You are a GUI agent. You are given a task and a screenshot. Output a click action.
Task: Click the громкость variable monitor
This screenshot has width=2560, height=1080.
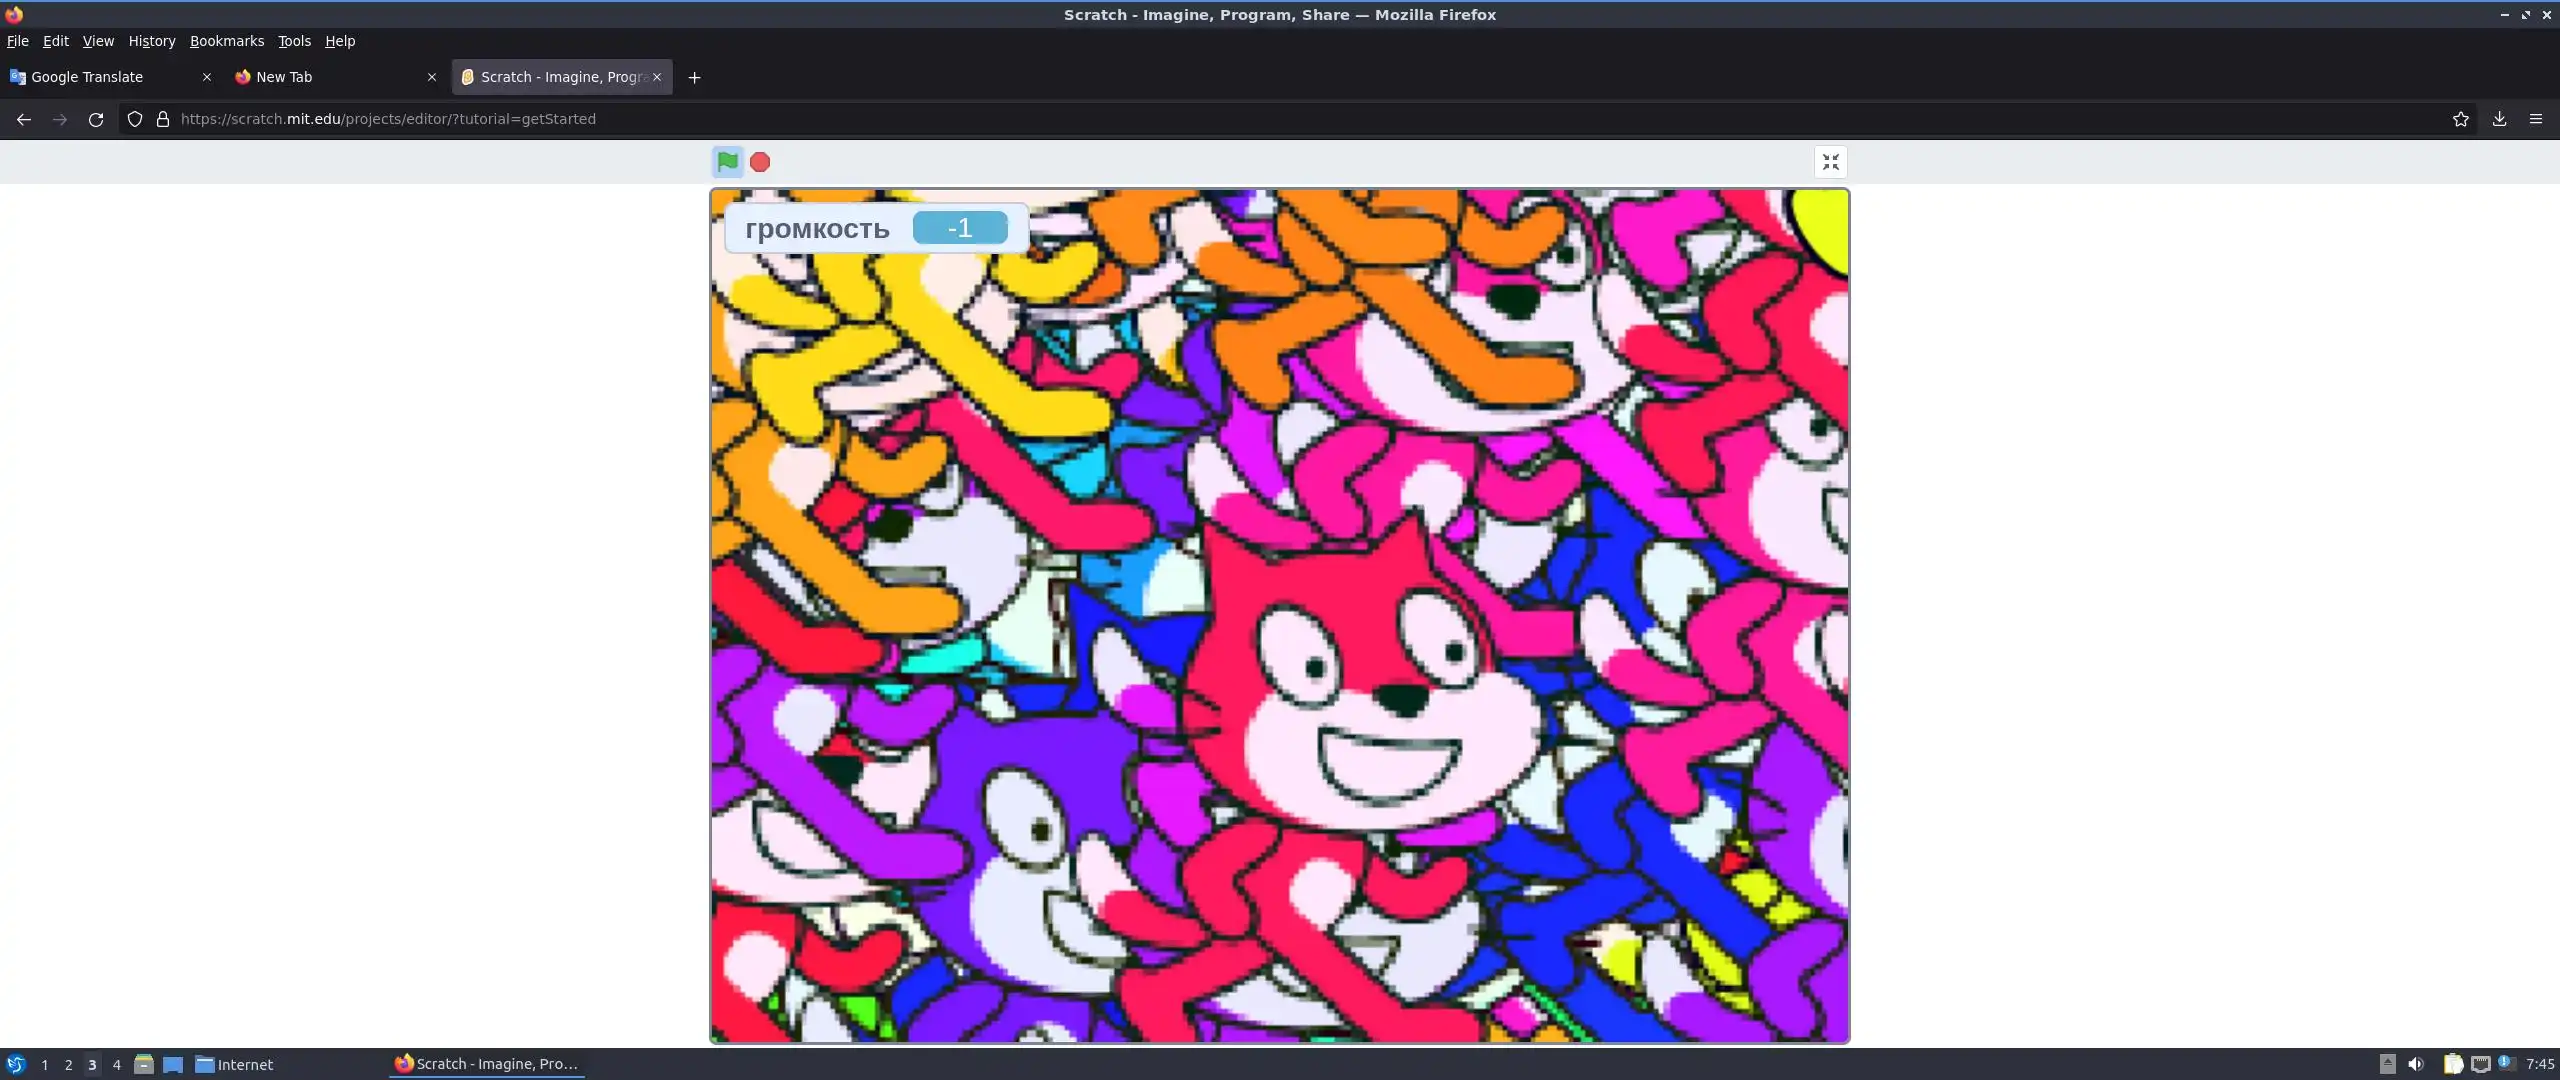pyautogui.click(x=876, y=228)
